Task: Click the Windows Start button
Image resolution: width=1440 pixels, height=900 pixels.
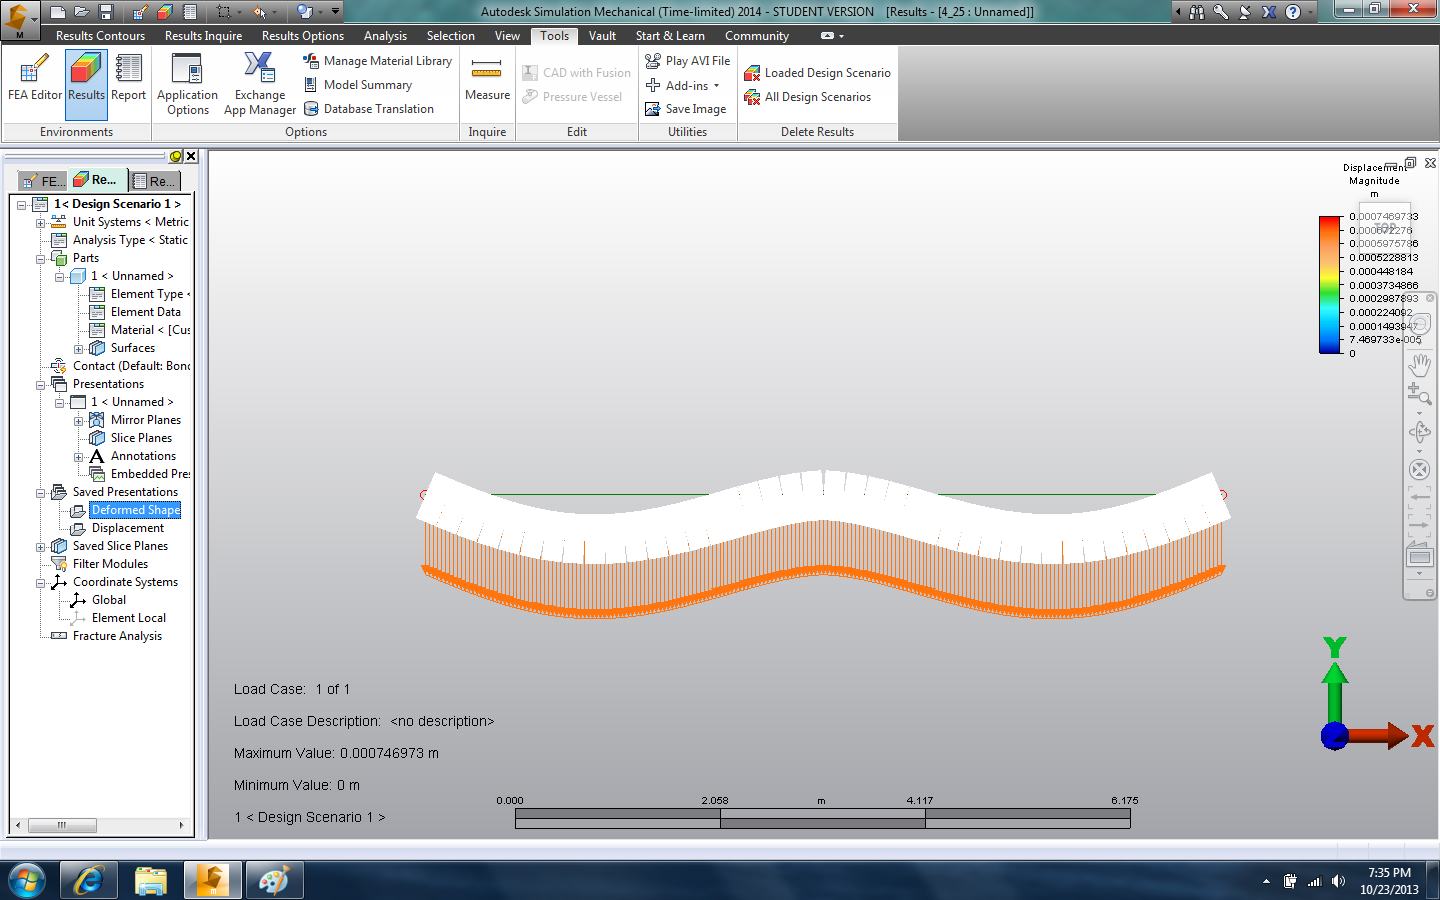Action: (26, 880)
